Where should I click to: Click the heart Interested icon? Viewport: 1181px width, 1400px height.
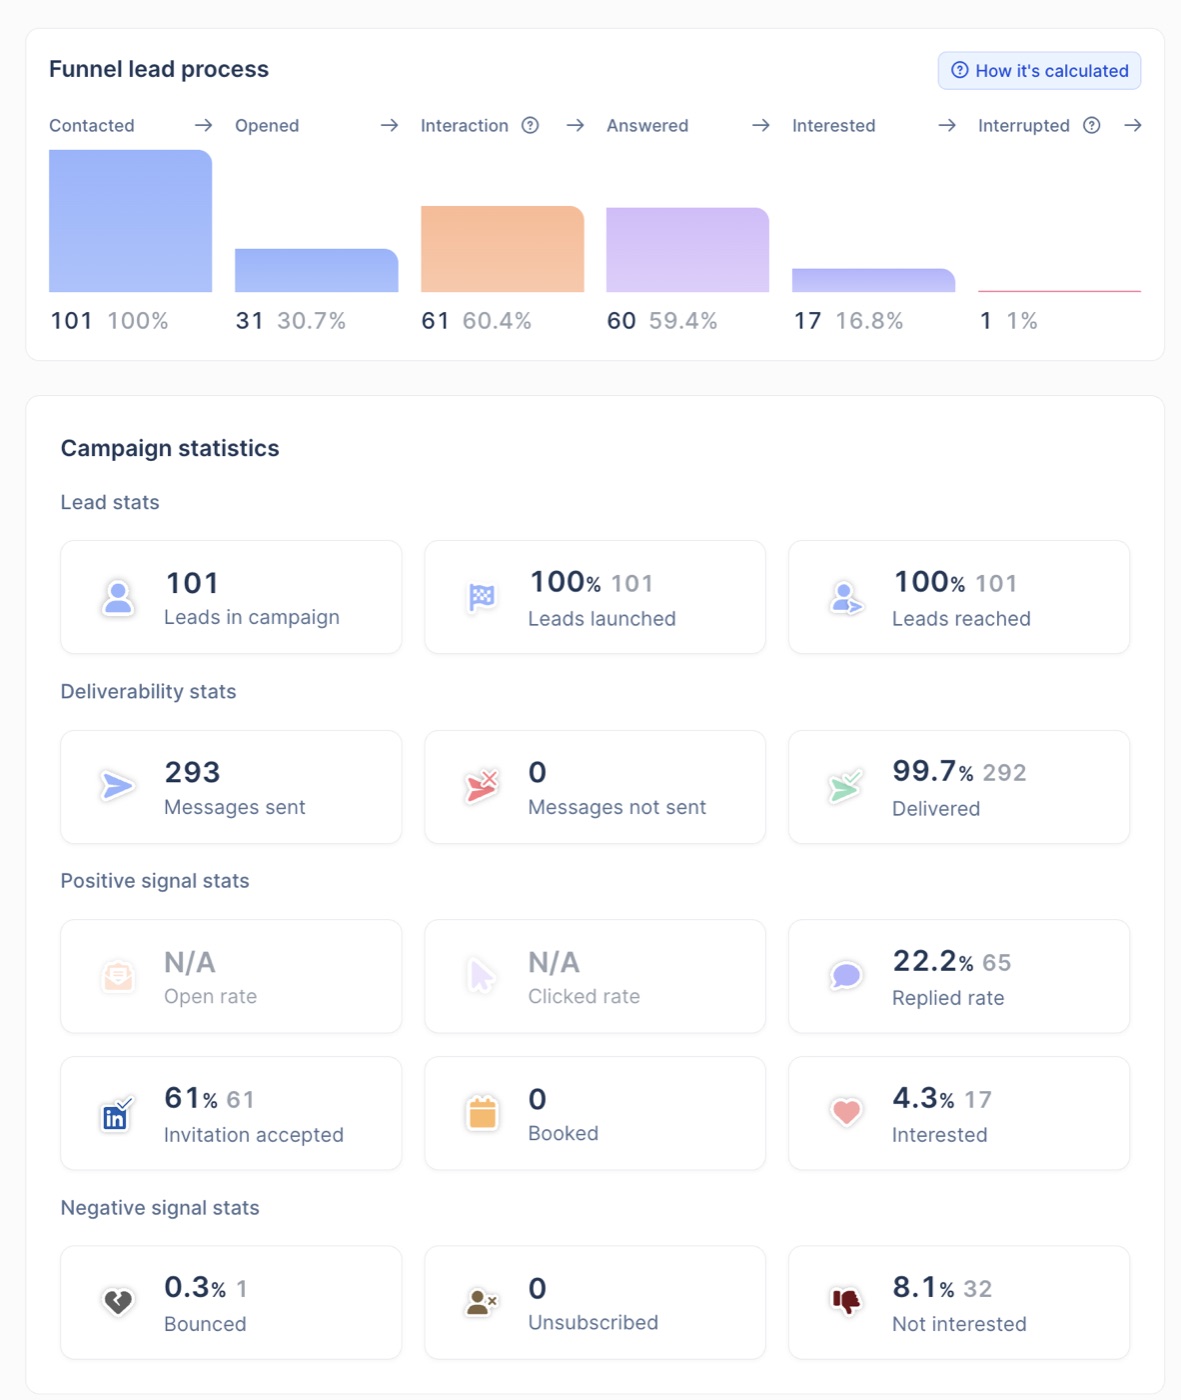(x=846, y=1112)
